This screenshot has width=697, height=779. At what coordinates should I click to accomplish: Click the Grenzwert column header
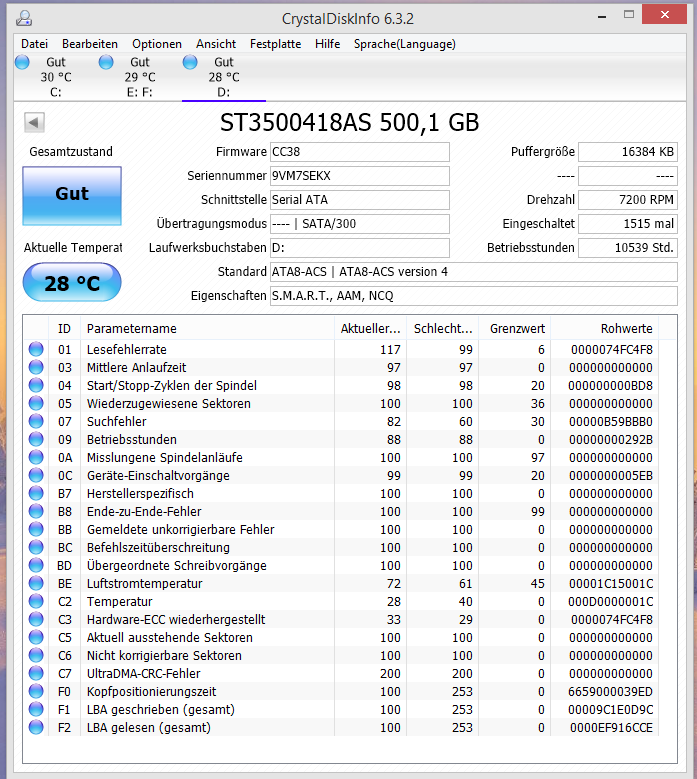coord(515,328)
